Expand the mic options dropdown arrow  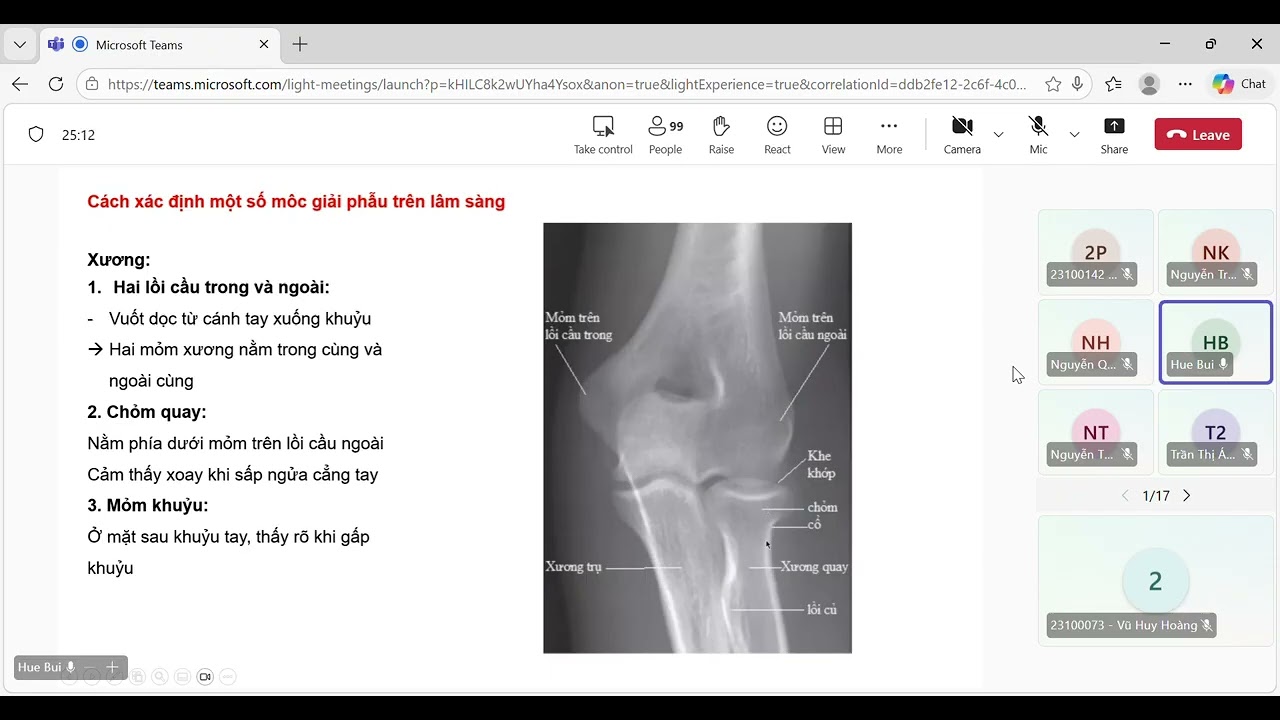coord(1074,134)
